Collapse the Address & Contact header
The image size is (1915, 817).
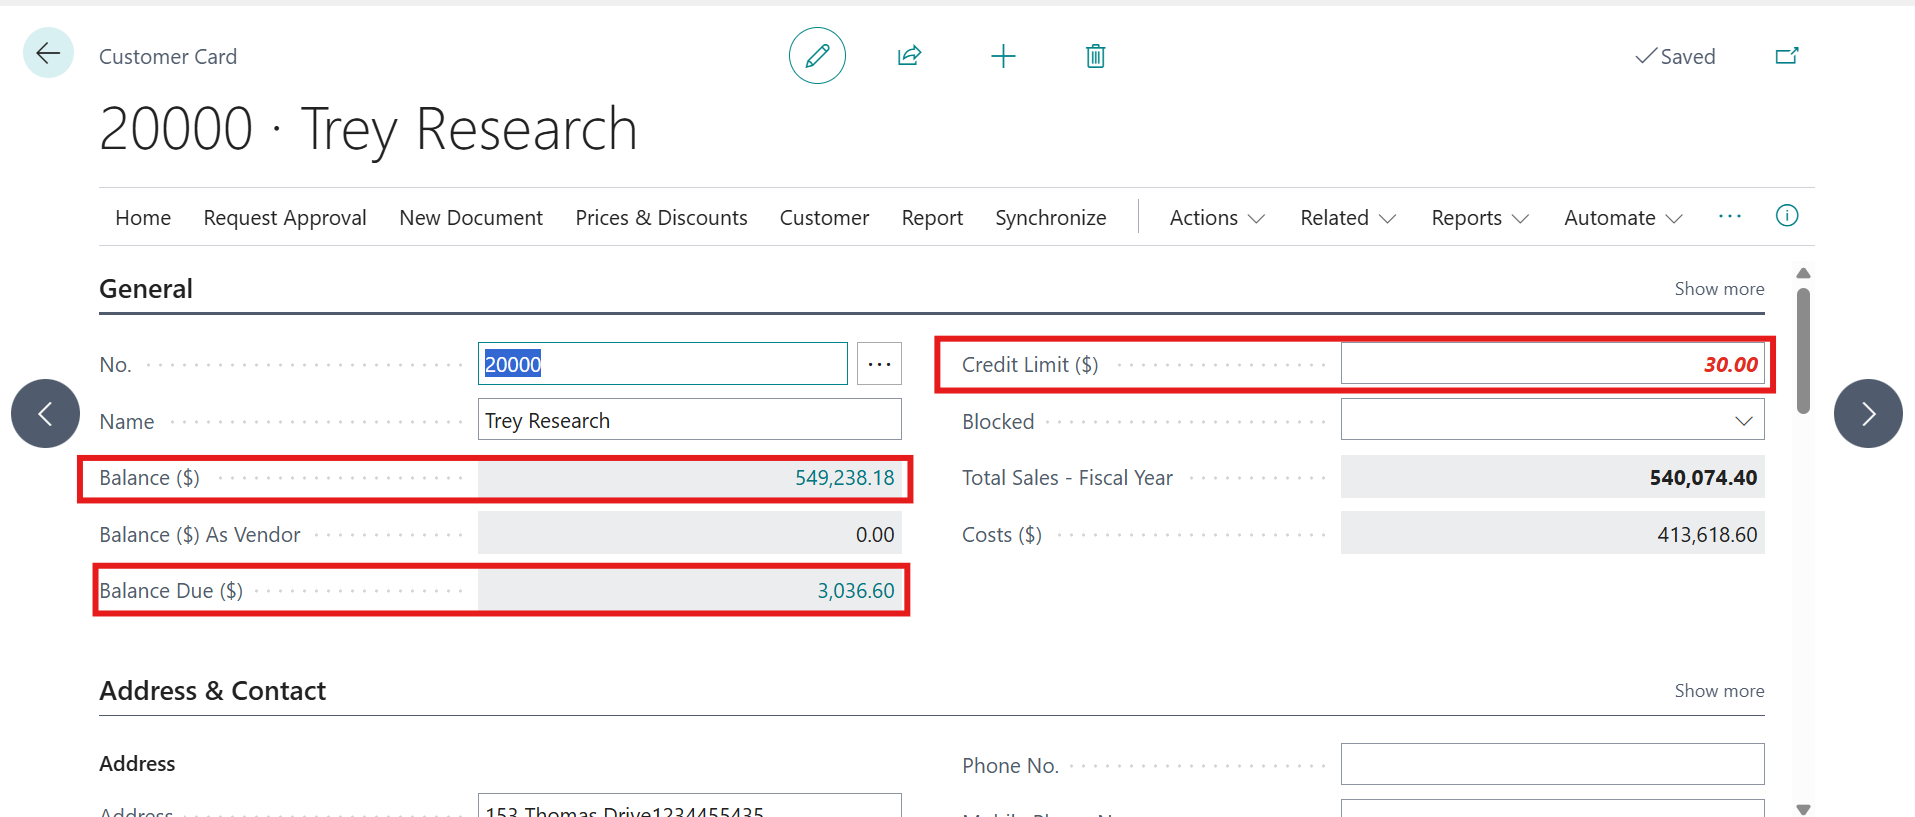(212, 691)
